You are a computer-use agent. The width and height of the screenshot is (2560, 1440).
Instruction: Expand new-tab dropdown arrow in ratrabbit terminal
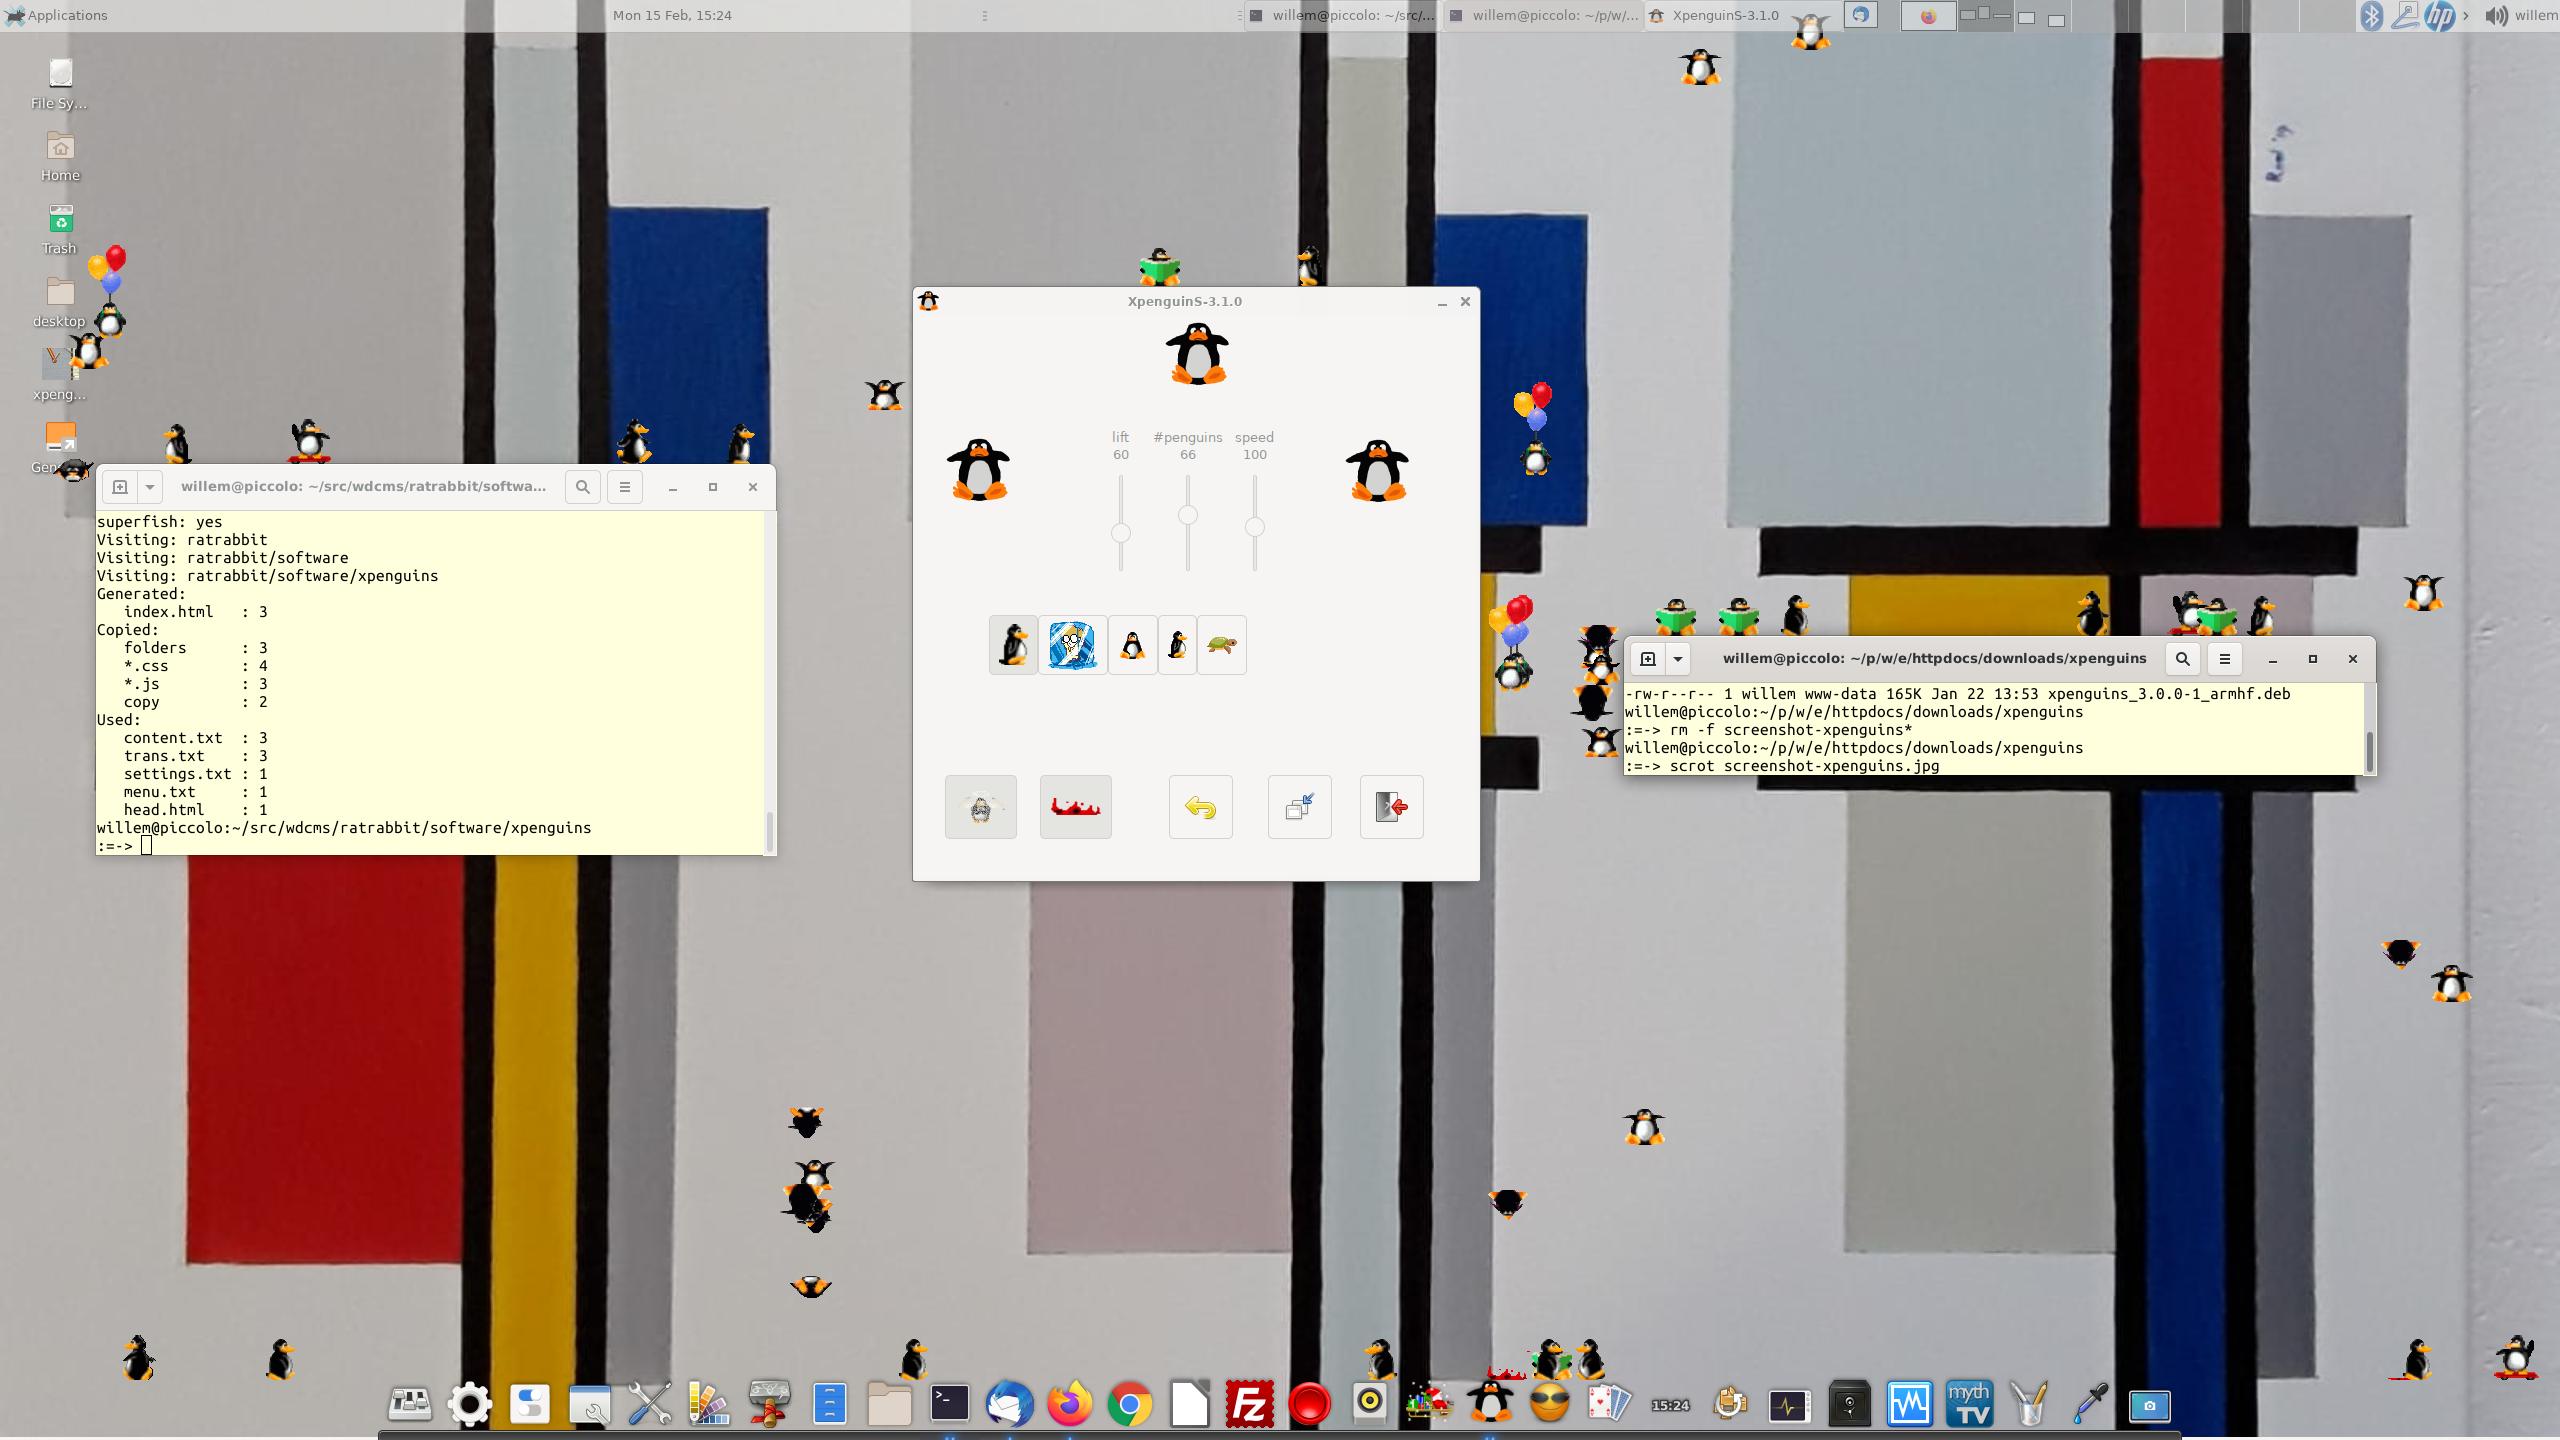150,487
